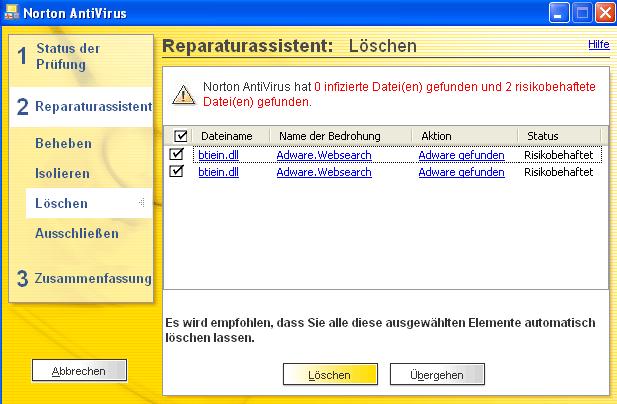Select second row Risikobehaftet status text
This screenshot has width=617, height=404.
[558, 172]
